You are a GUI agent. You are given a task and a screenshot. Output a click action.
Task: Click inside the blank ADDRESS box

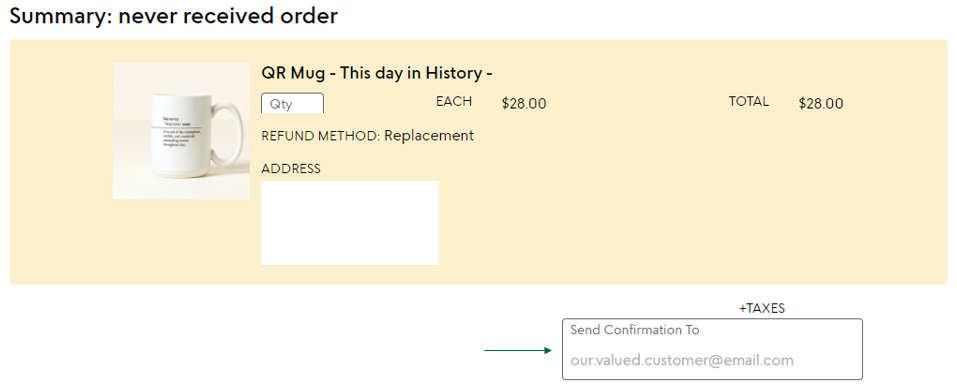(x=350, y=223)
